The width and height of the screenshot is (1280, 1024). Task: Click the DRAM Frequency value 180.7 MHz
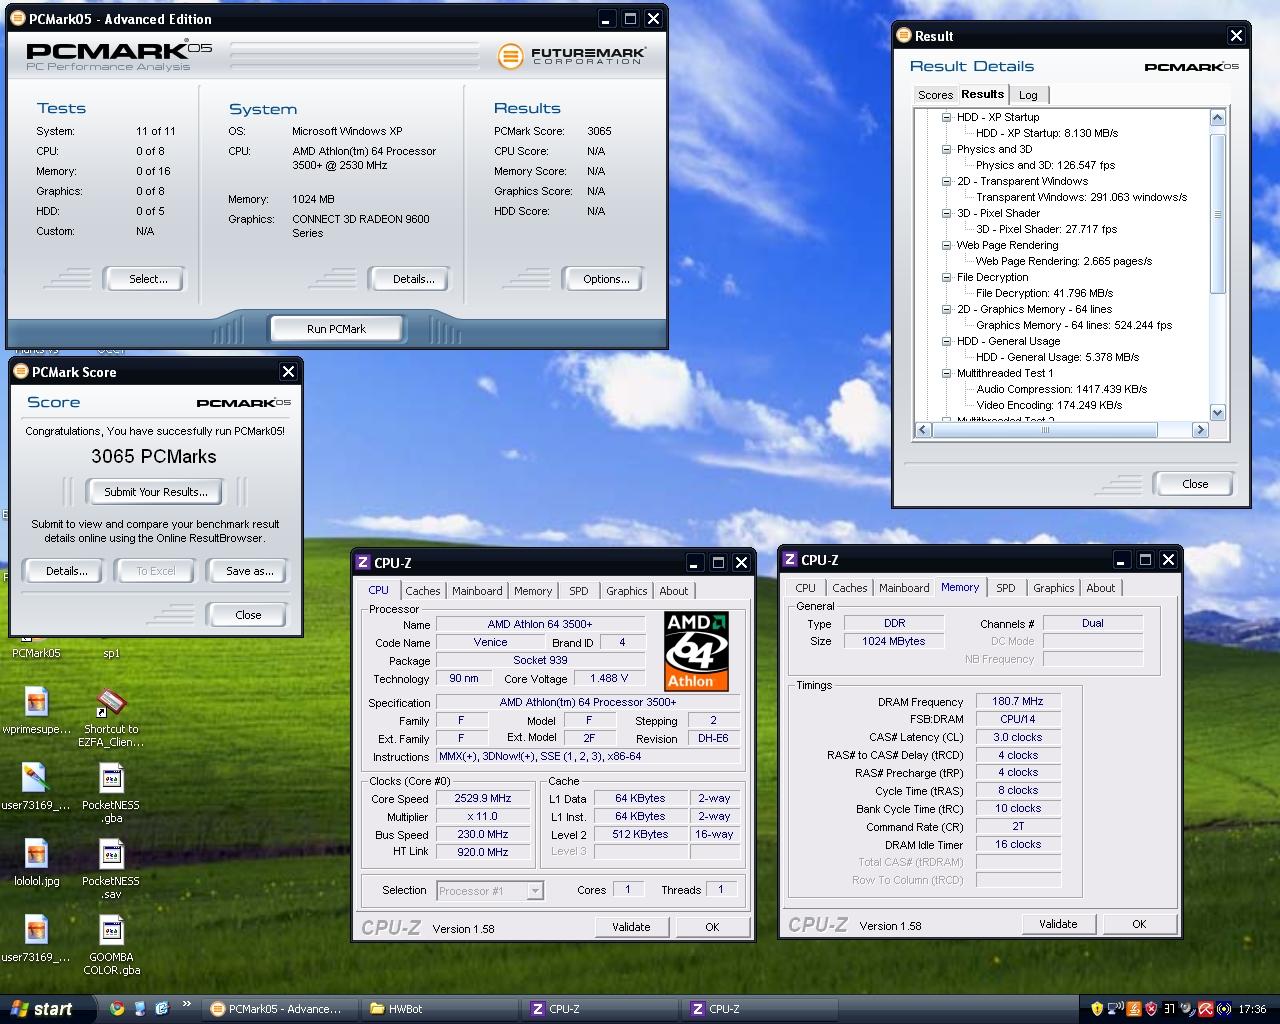coord(1017,702)
